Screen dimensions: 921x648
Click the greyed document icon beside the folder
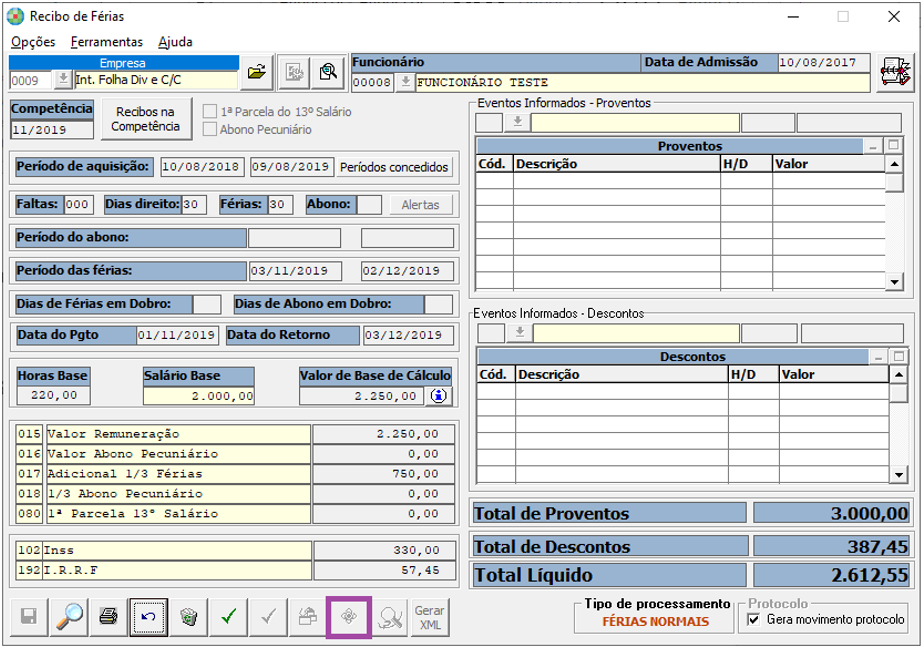[294, 72]
